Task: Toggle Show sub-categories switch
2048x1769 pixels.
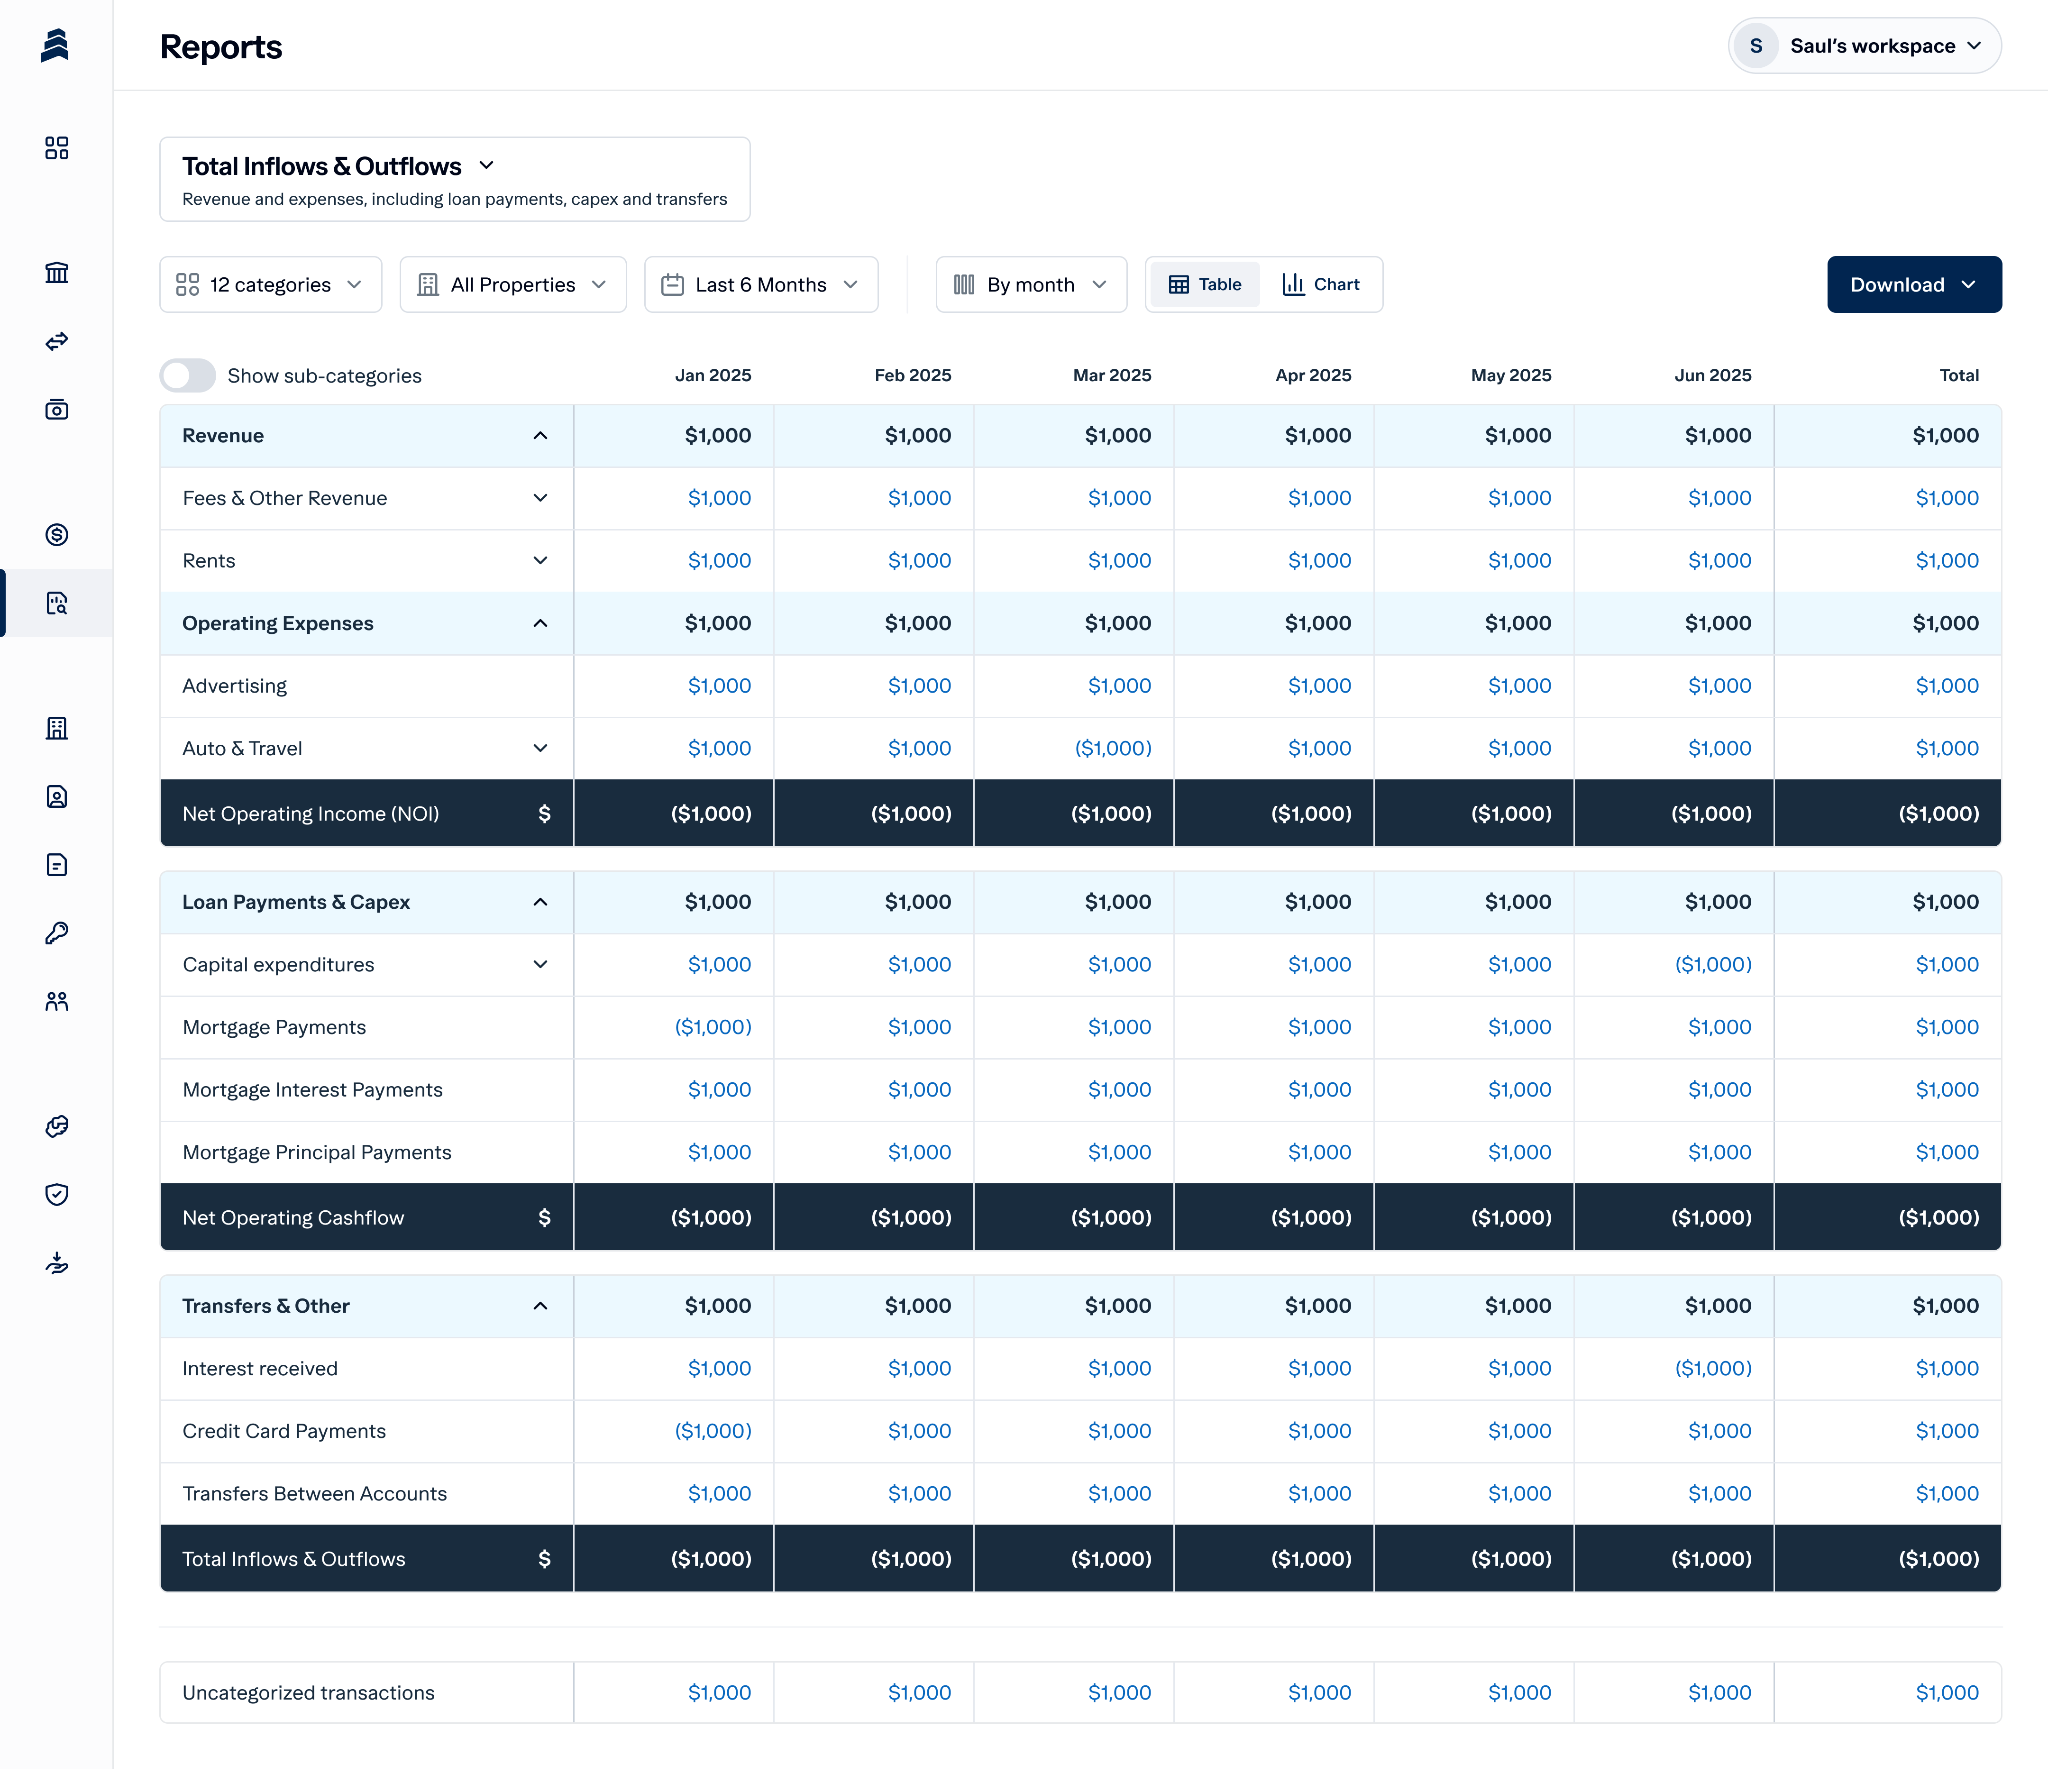Action: point(188,376)
